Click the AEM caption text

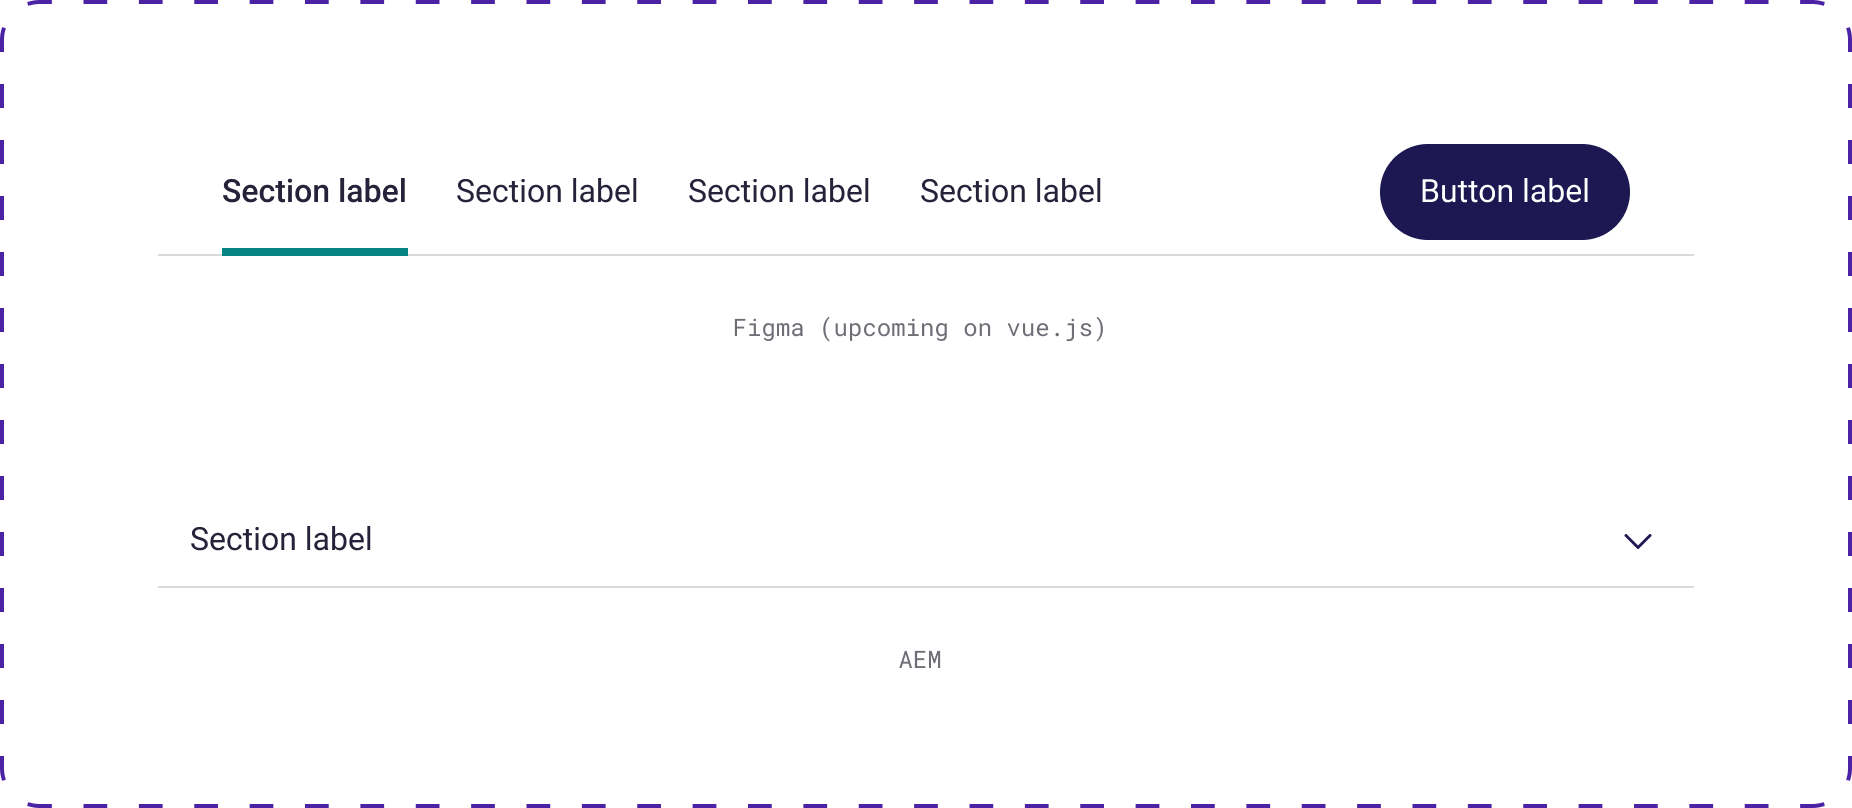tap(920, 660)
